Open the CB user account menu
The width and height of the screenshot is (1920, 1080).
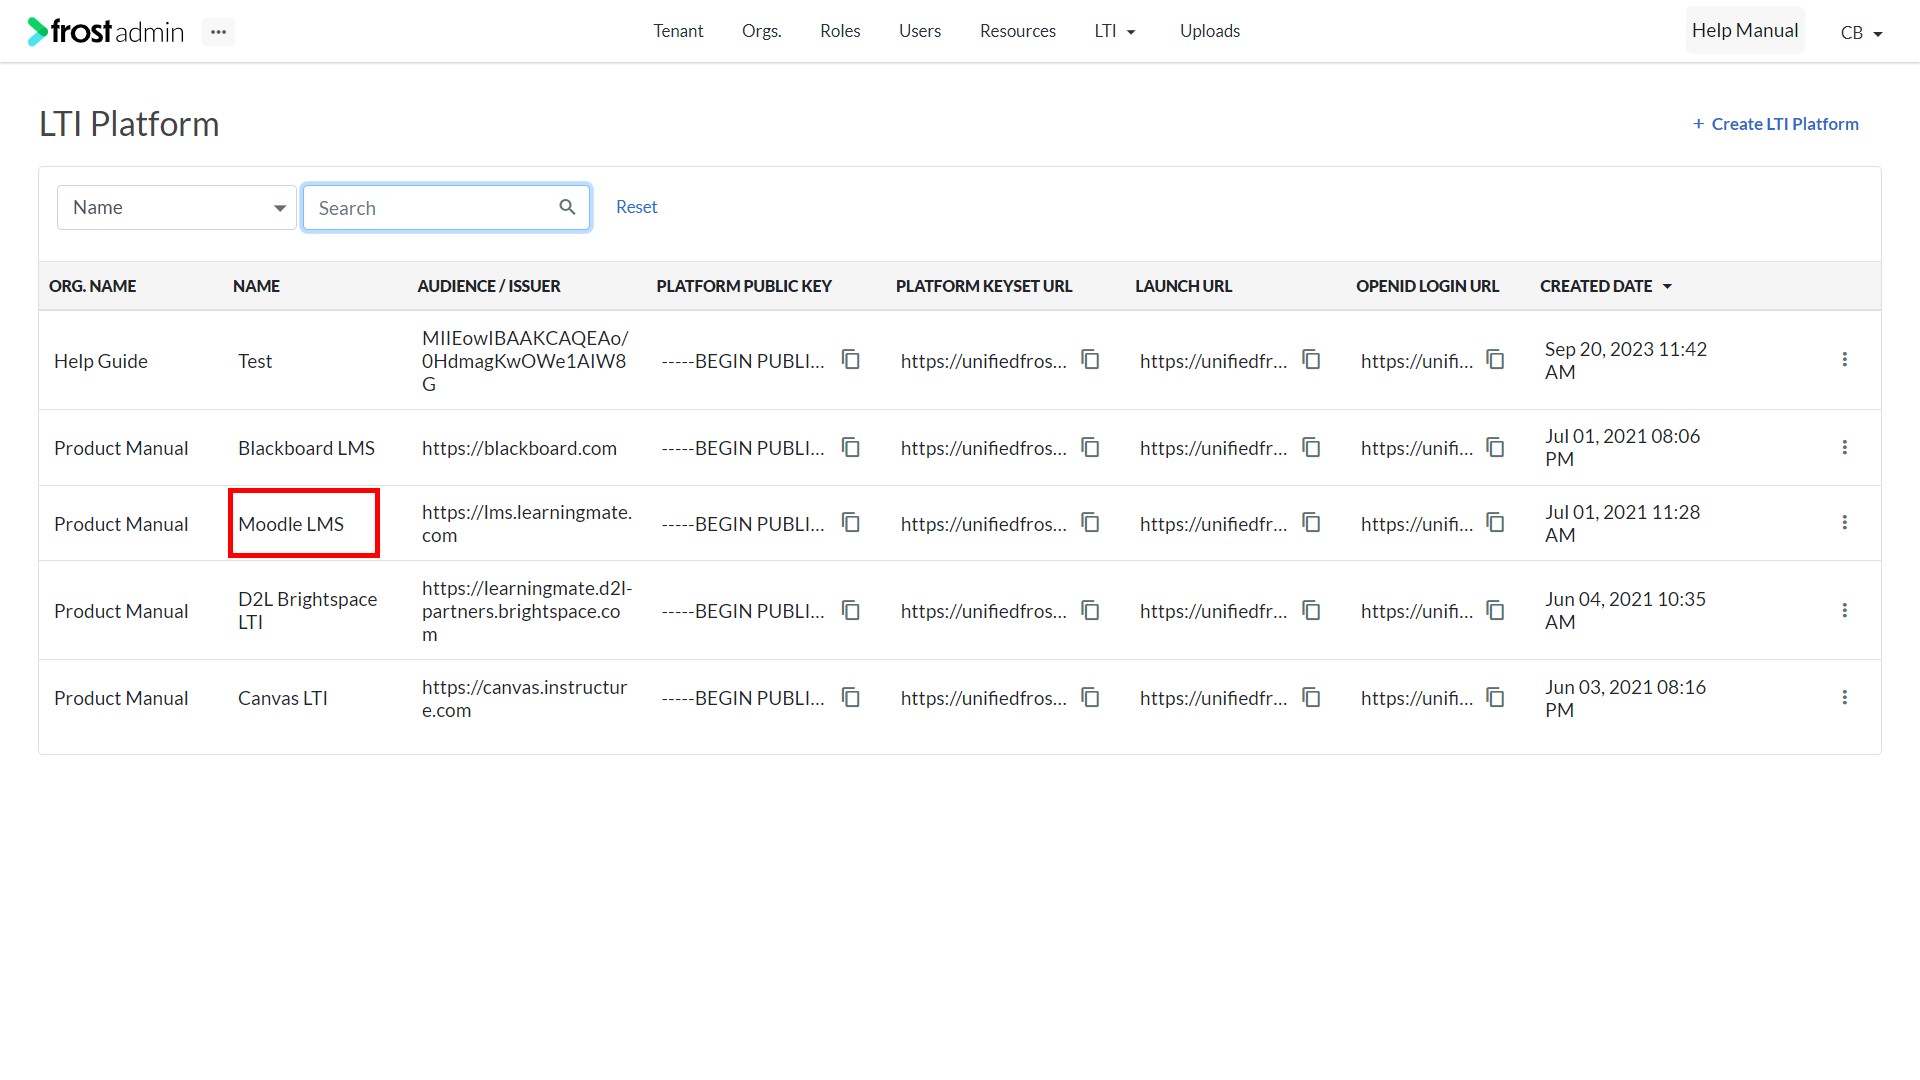[x=1862, y=33]
